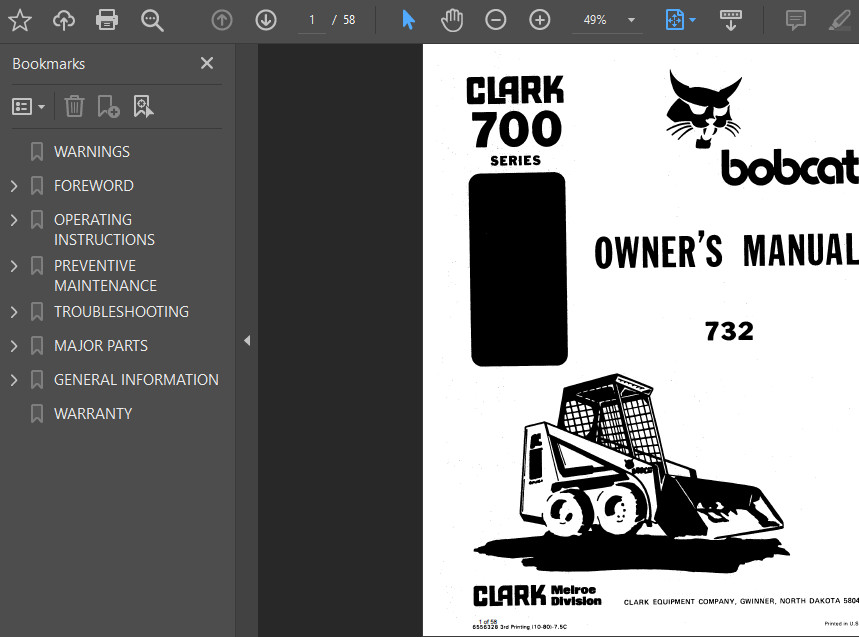
Task: Open the find text magnifier
Action: click(152, 21)
